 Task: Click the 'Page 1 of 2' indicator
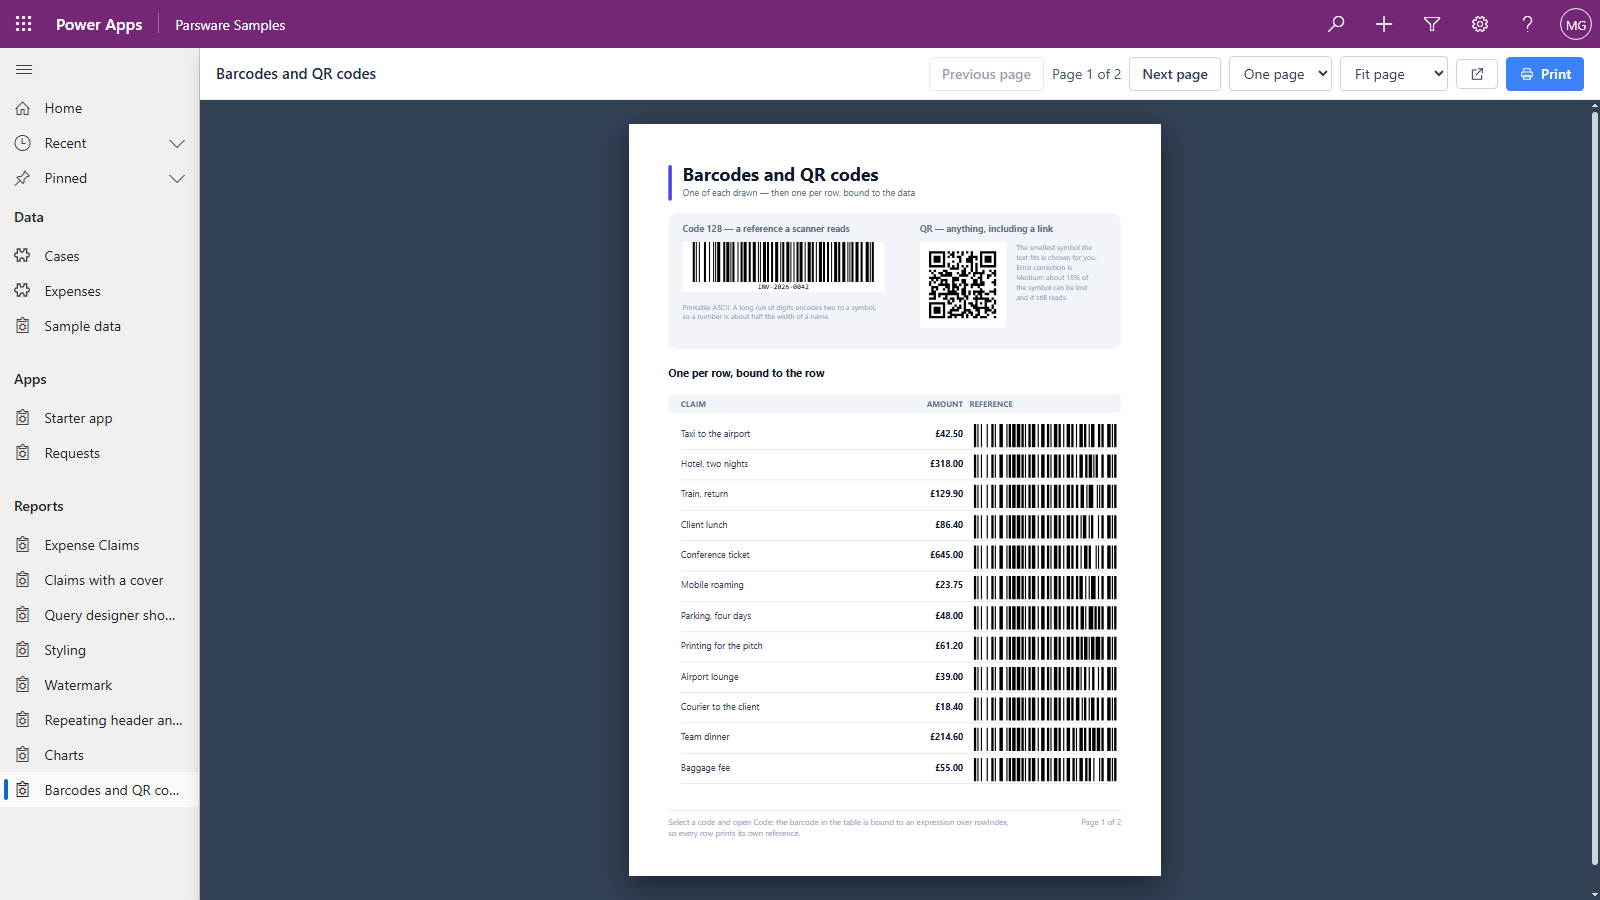point(1086,74)
